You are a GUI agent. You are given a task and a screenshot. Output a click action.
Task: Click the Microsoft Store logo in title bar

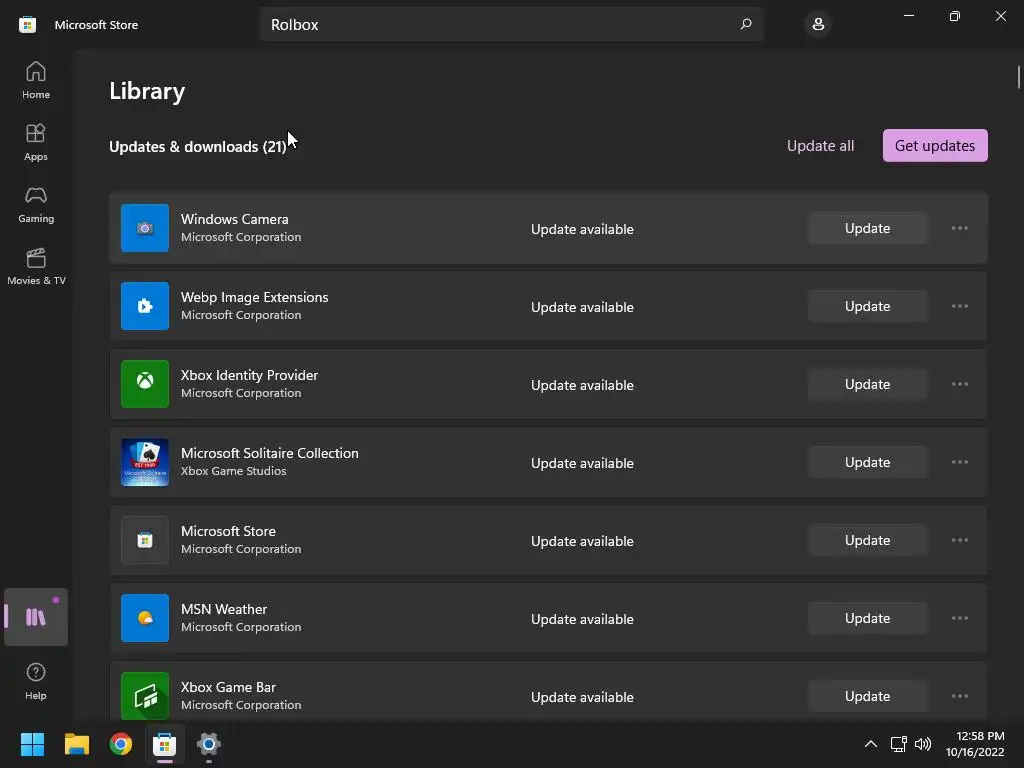click(27, 25)
